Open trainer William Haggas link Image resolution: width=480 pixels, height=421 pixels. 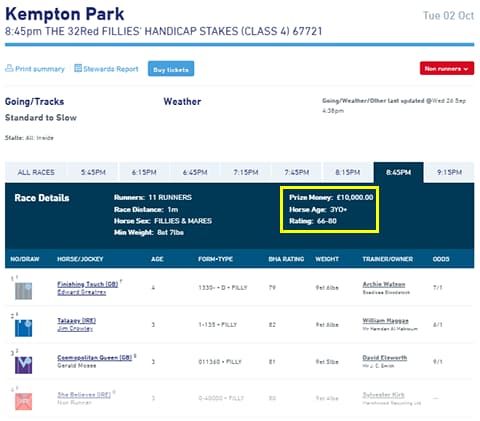(386, 321)
